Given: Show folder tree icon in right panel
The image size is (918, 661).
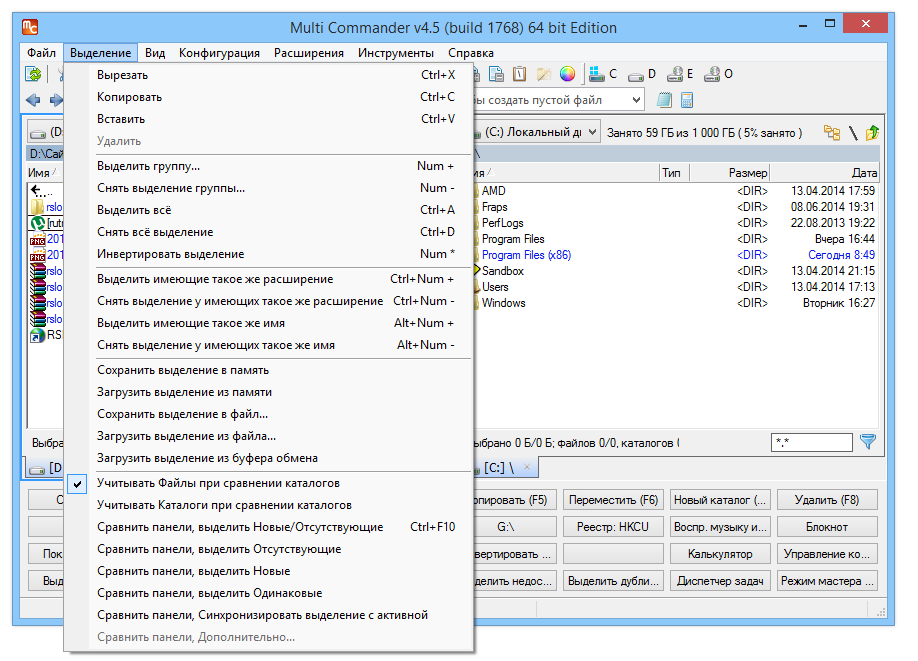Looking at the screenshot, I should [831, 132].
